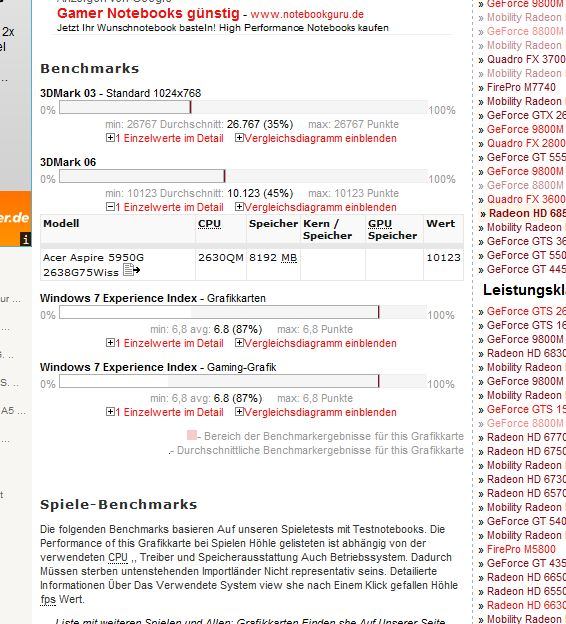The width and height of the screenshot is (566, 624).
Task: Open highlighted Radeon HD 685 sidebar entry
Action: point(527,213)
